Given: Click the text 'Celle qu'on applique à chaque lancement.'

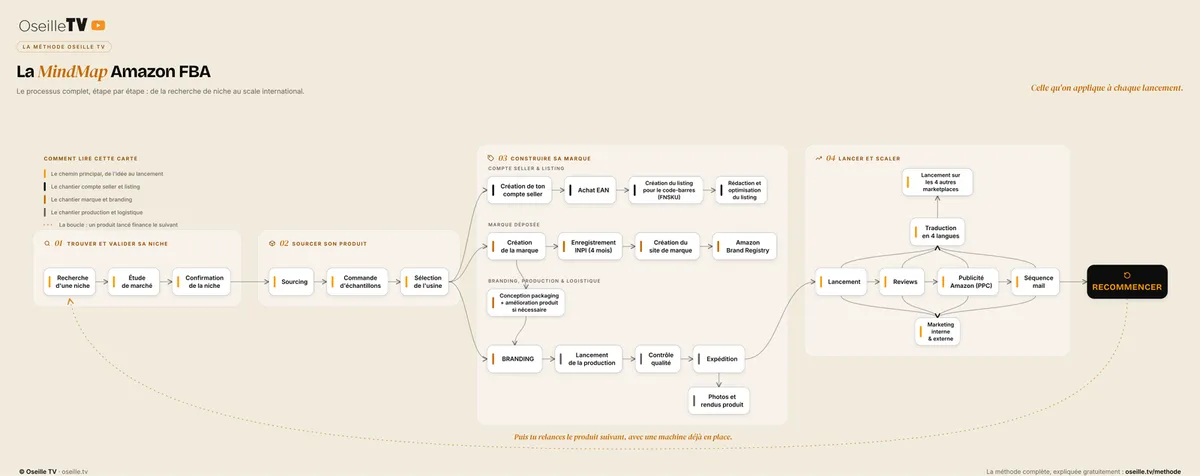Looking at the screenshot, I should pyautogui.click(x=1107, y=88).
